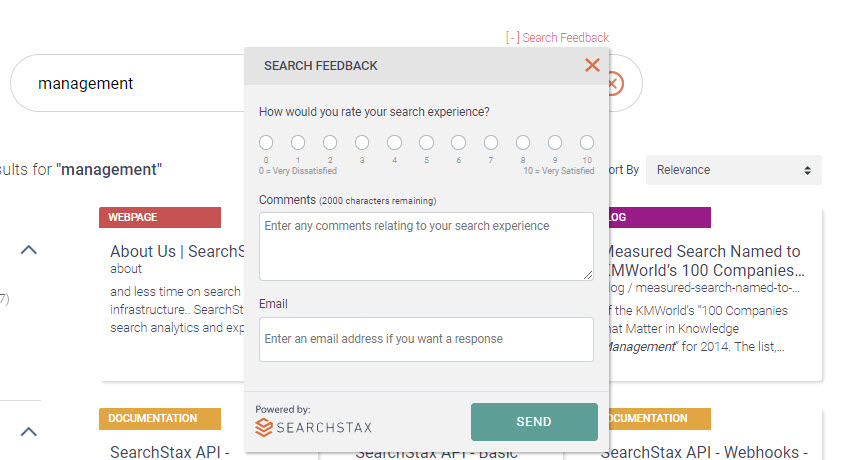Open the About Us | SearchStax result

[178, 251]
